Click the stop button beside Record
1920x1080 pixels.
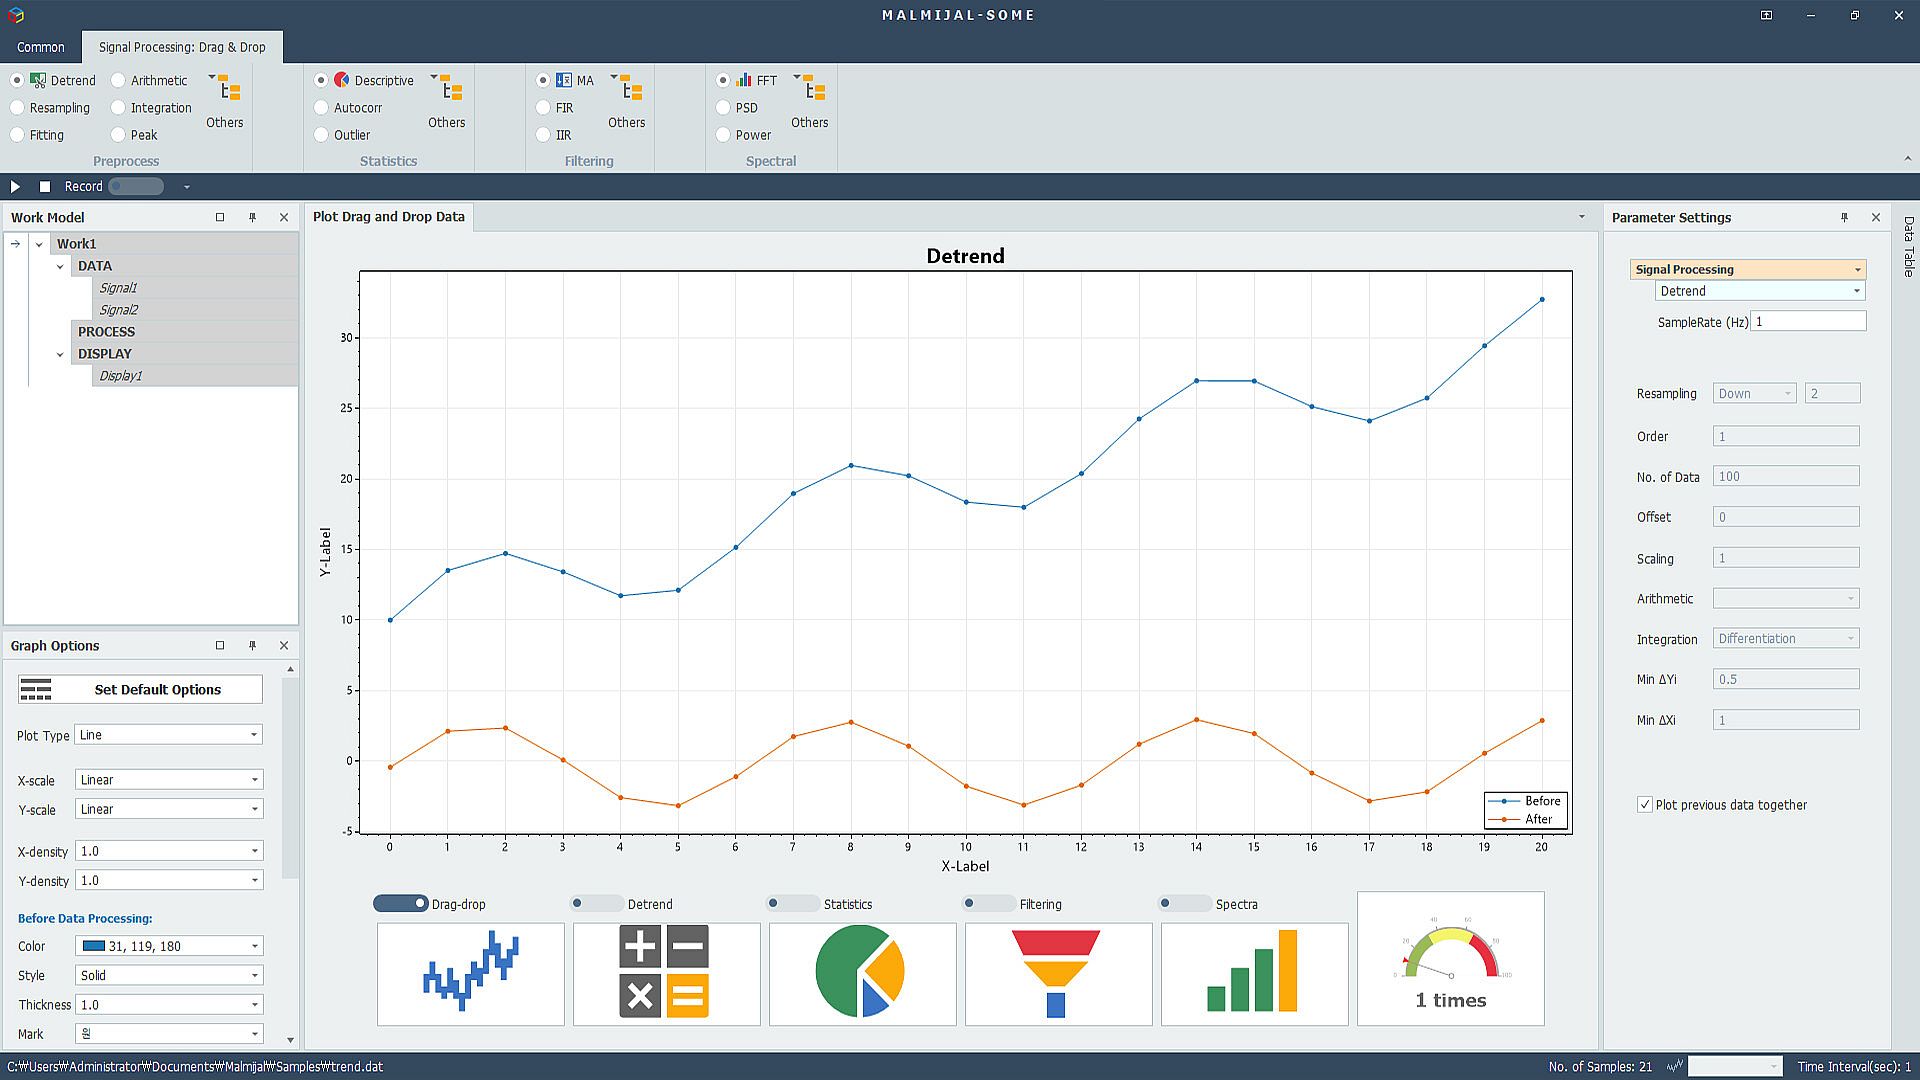pyautogui.click(x=45, y=186)
